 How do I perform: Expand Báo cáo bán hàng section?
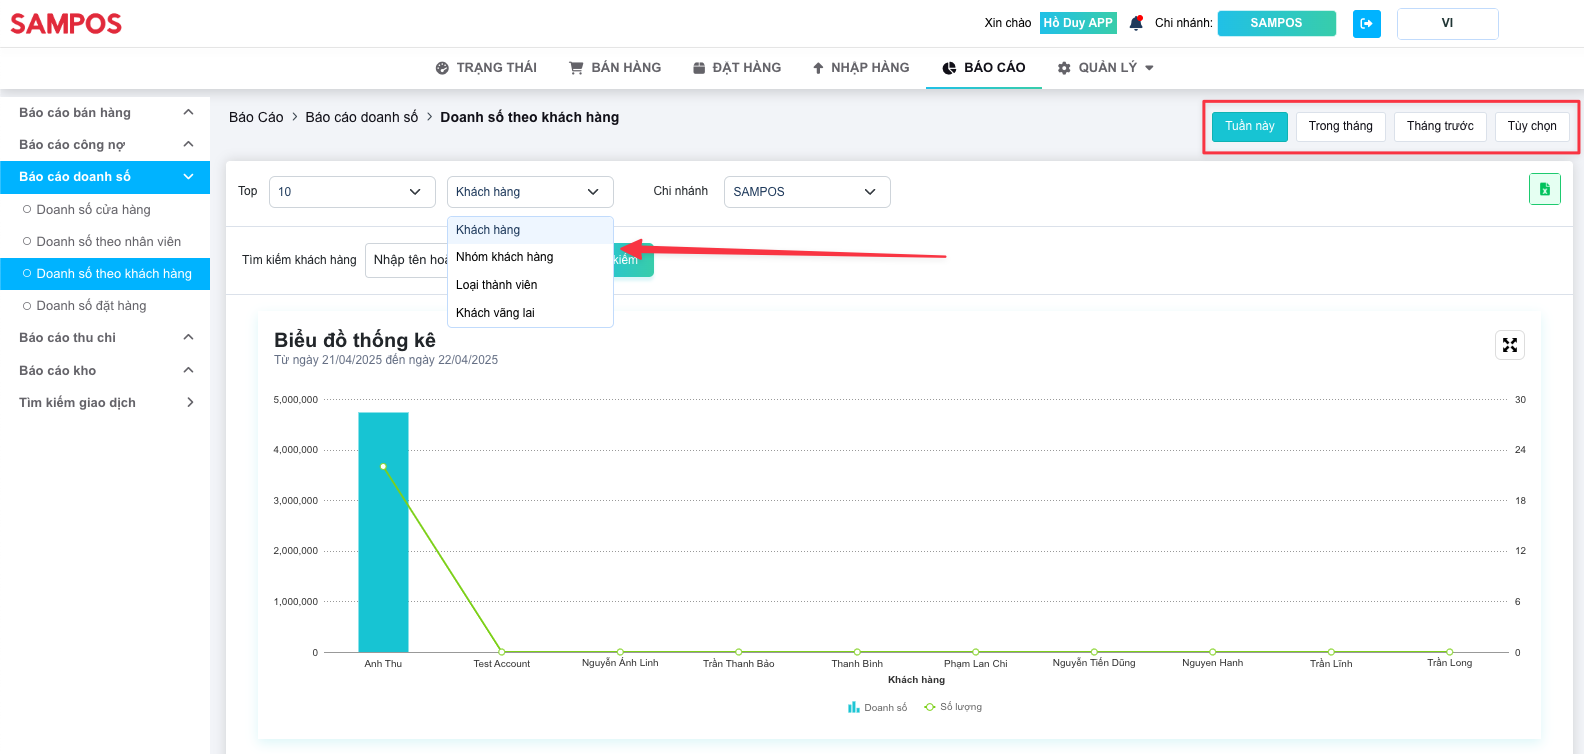pyautogui.click(x=105, y=113)
